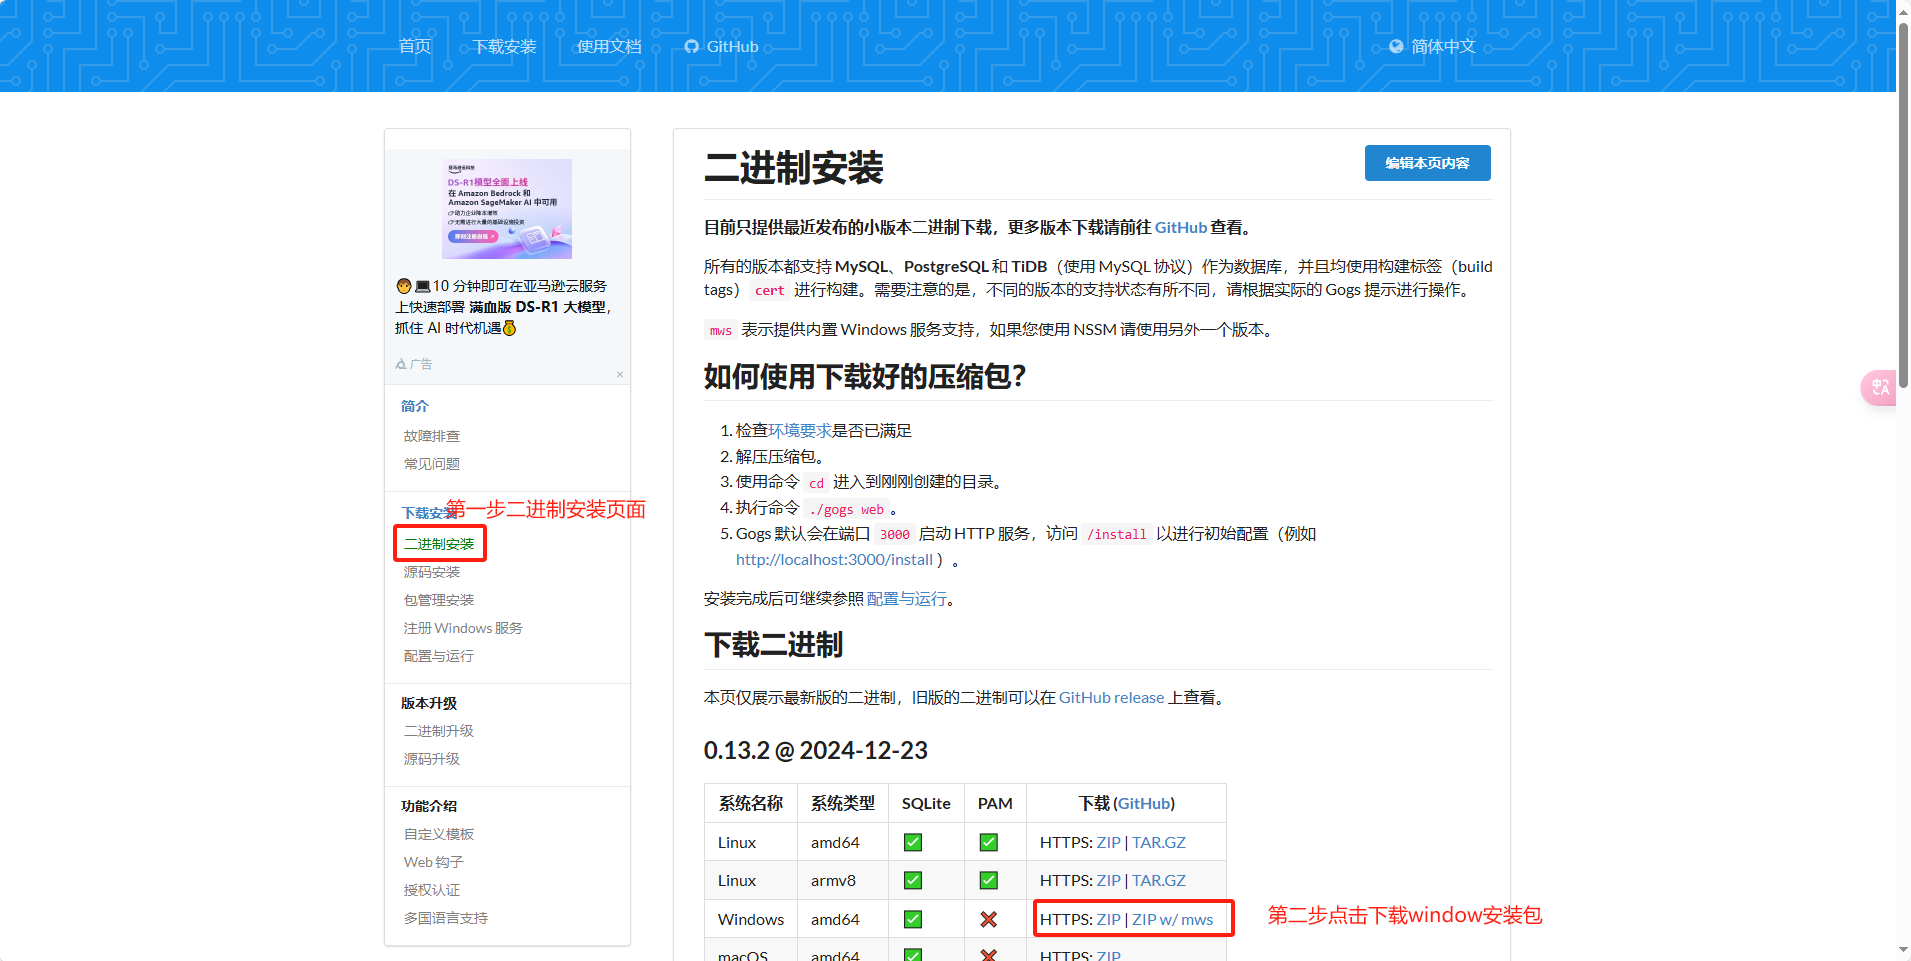The height and width of the screenshot is (961, 1911).
Task: Open 源码升级 in the sidebar
Action: point(432,759)
